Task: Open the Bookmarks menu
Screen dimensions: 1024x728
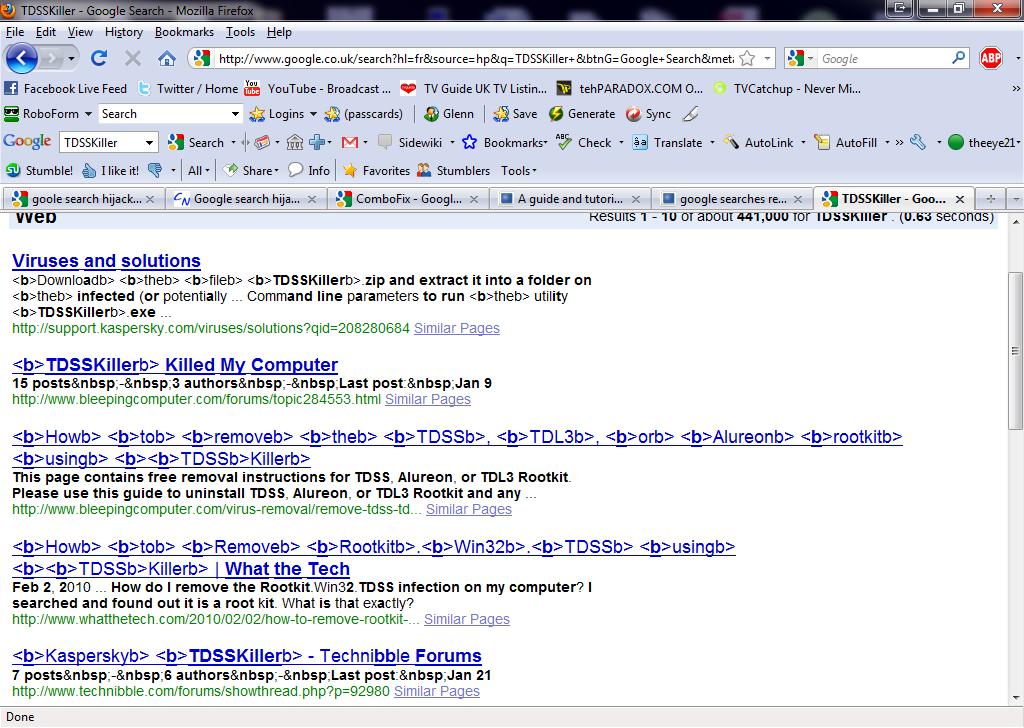Action: pos(184,31)
